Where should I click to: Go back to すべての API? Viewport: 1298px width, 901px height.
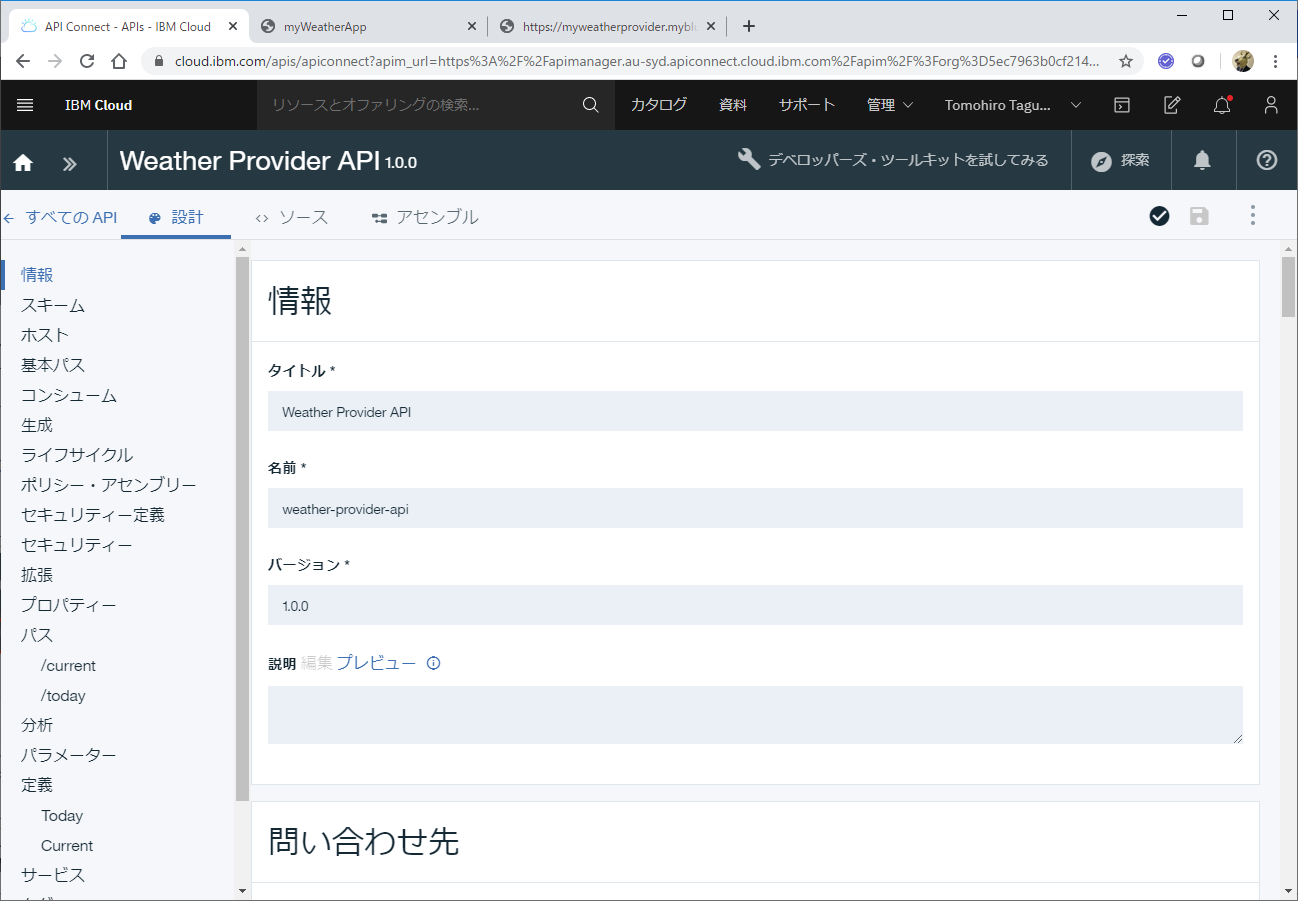(x=60, y=217)
